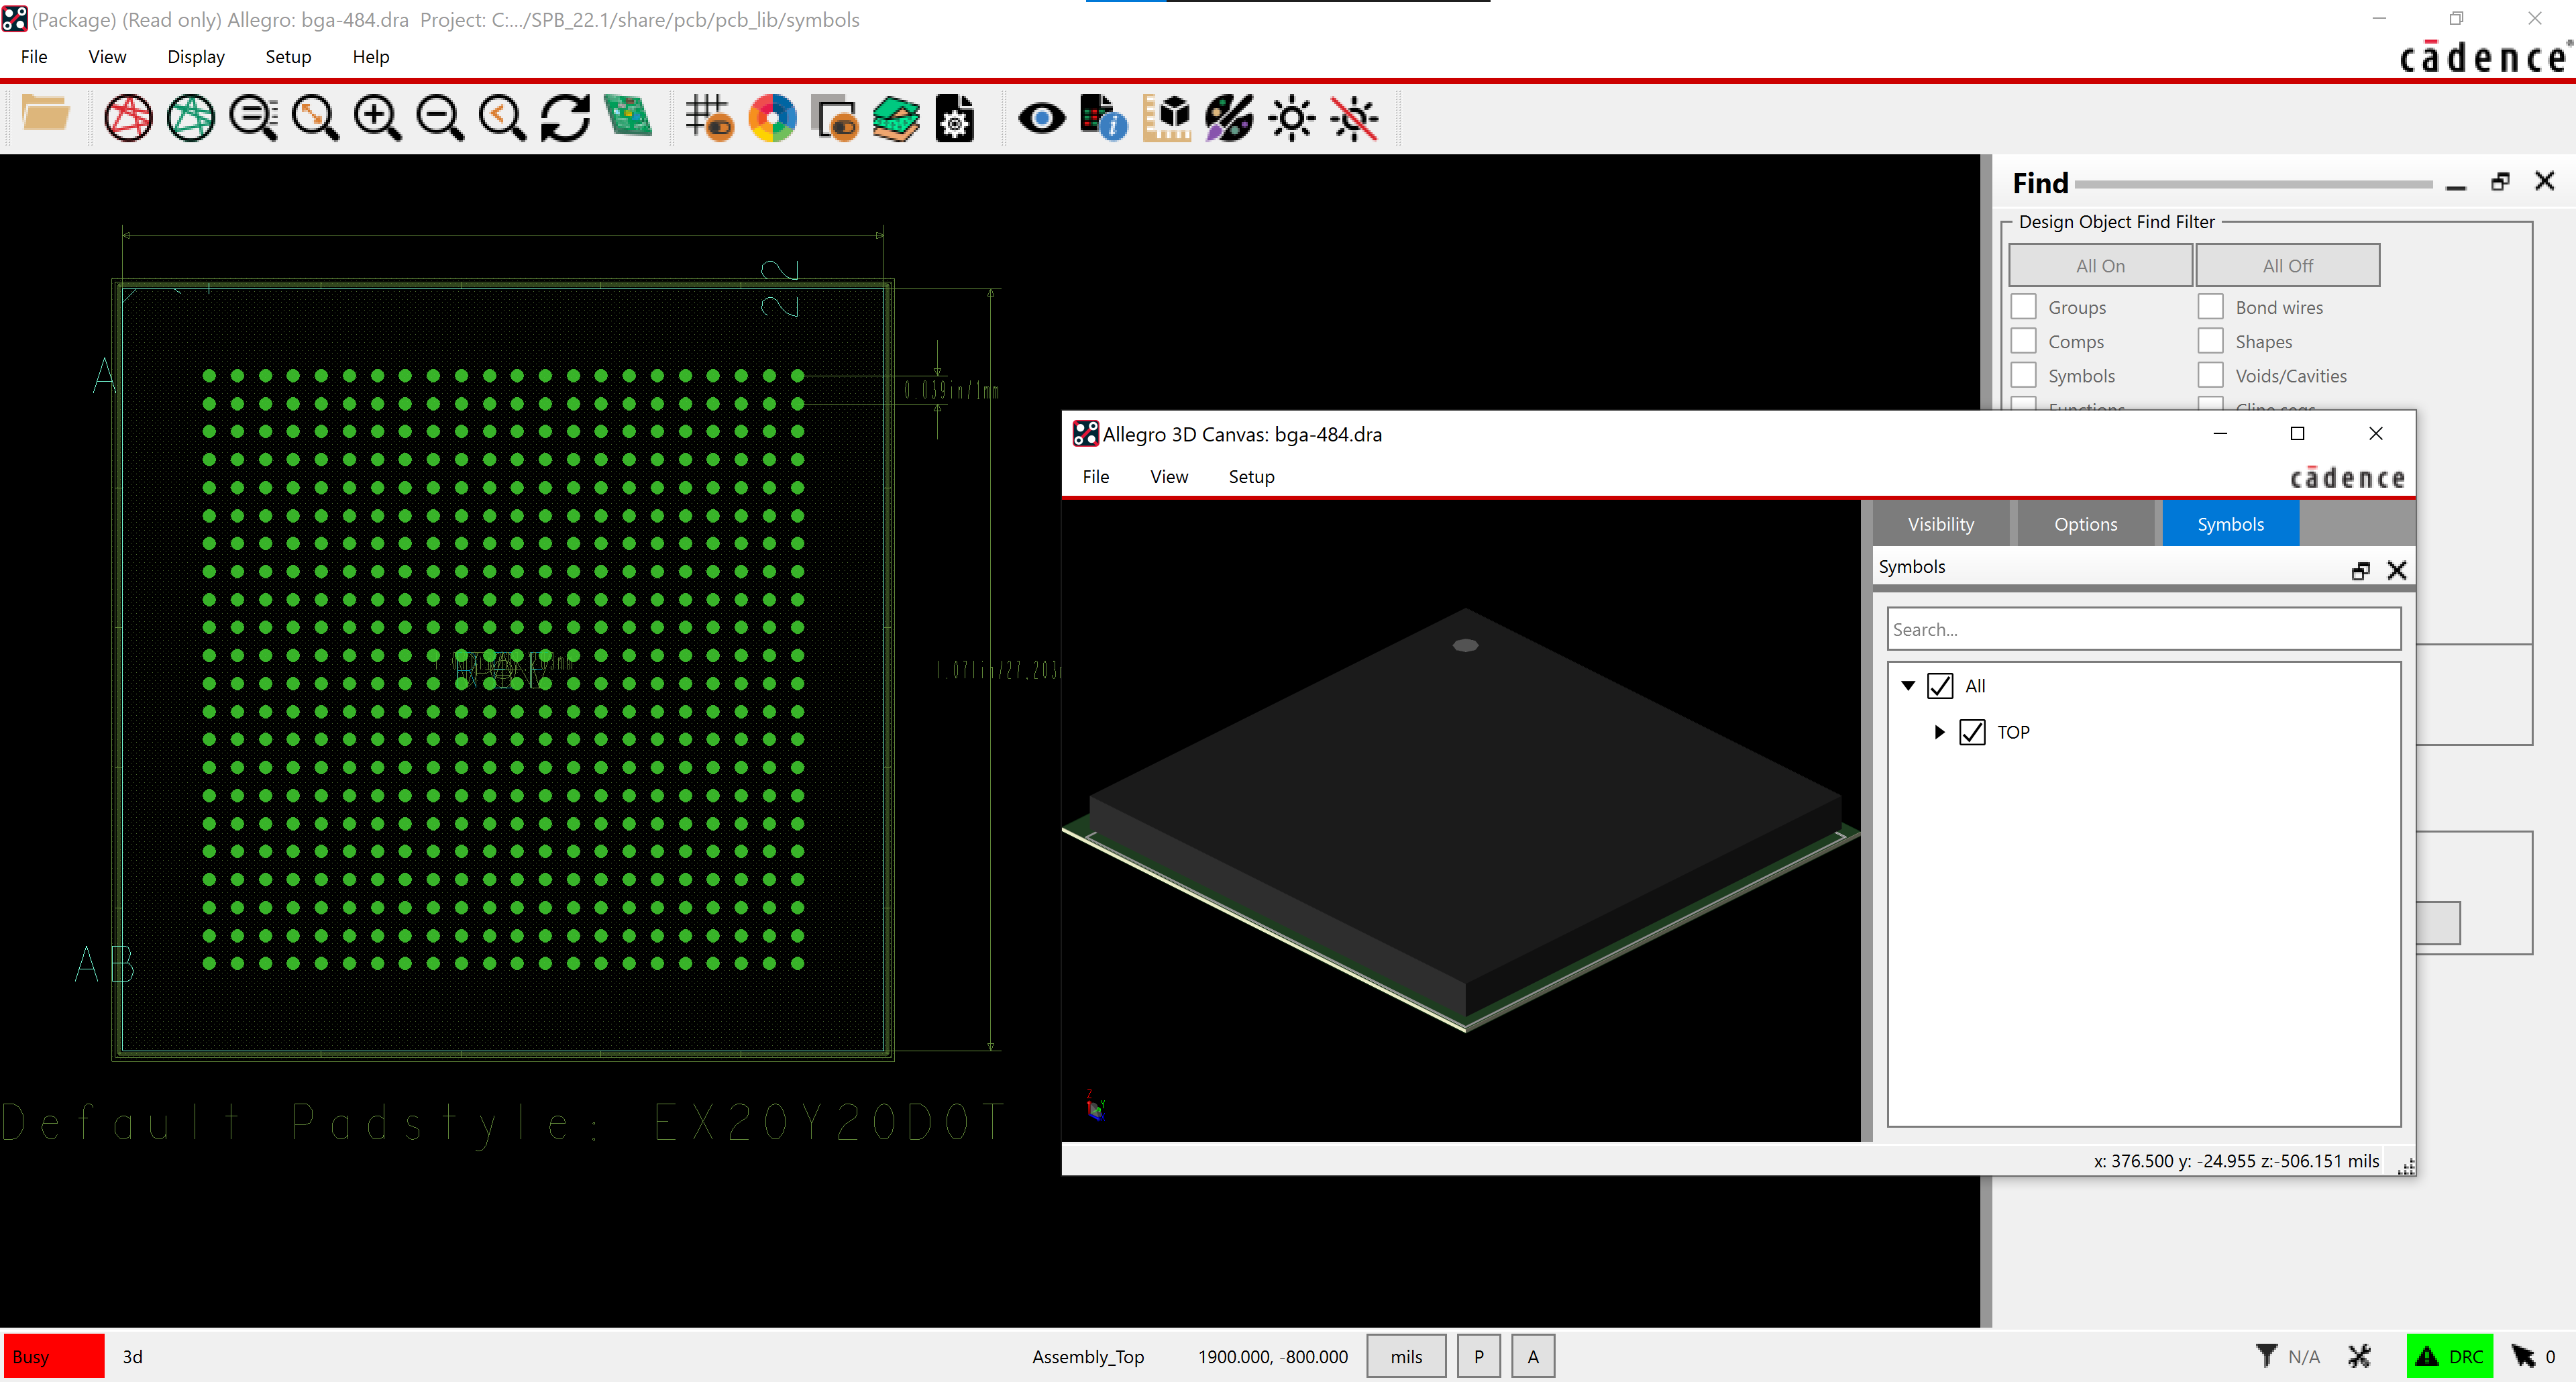Click the Show Measure ruler cube icon
Viewport: 2576px width, 1382px height.
click(1167, 118)
